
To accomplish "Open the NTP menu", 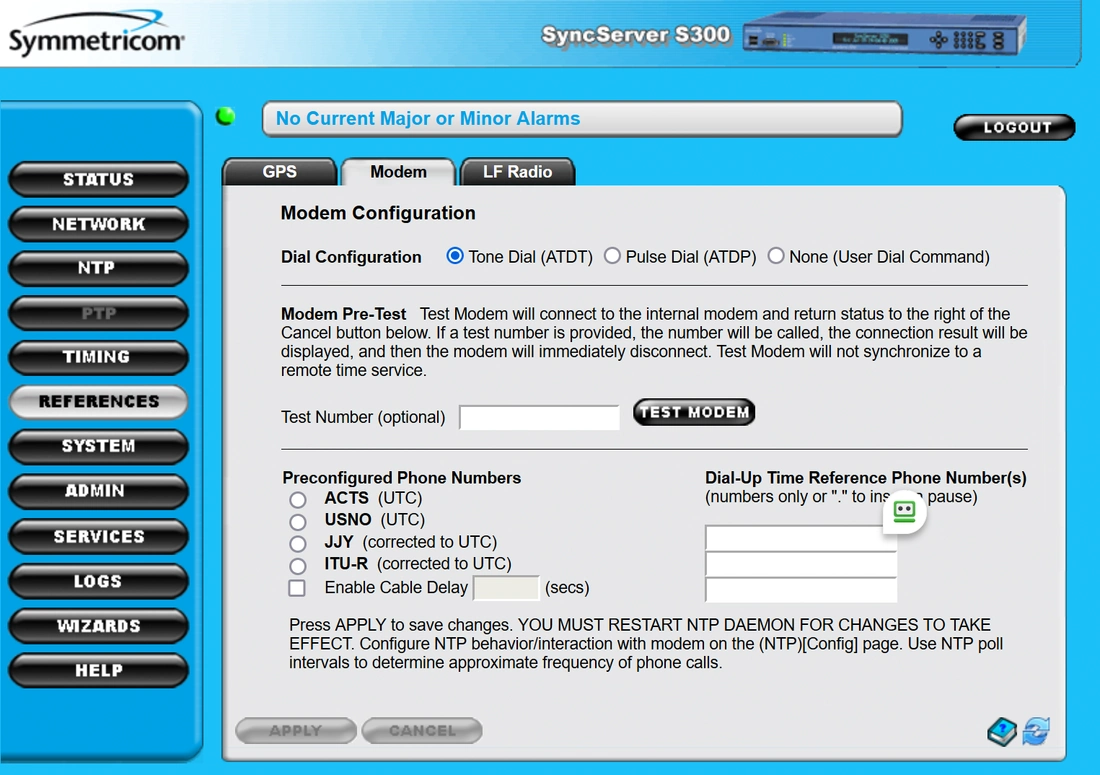I will tap(98, 268).
